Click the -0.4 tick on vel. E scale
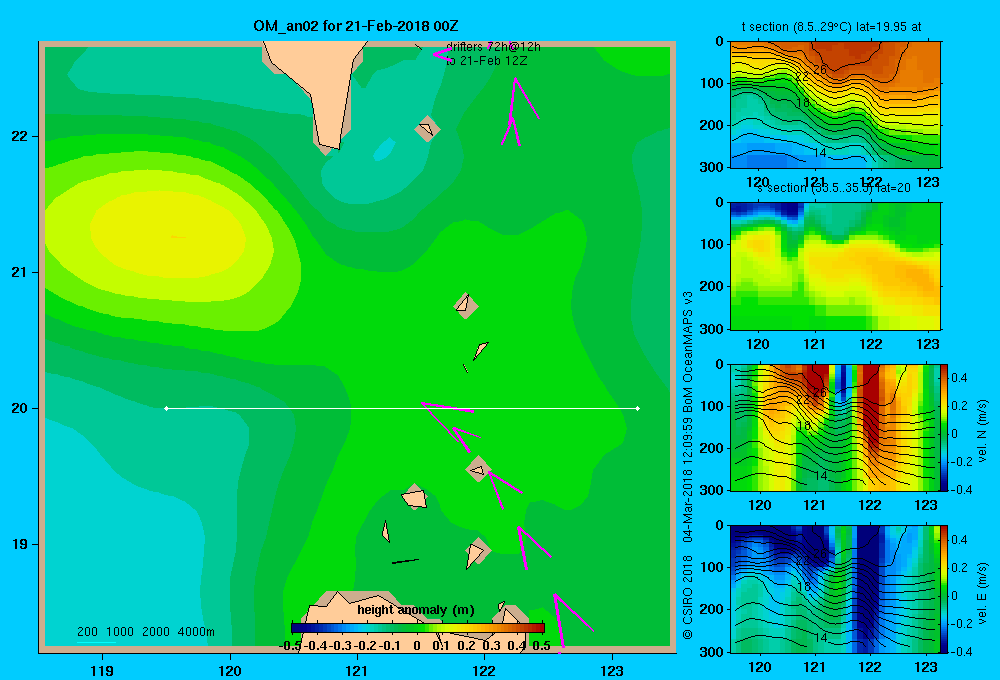The width and height of the screenshot is (1000, 680). coord(962,651)
